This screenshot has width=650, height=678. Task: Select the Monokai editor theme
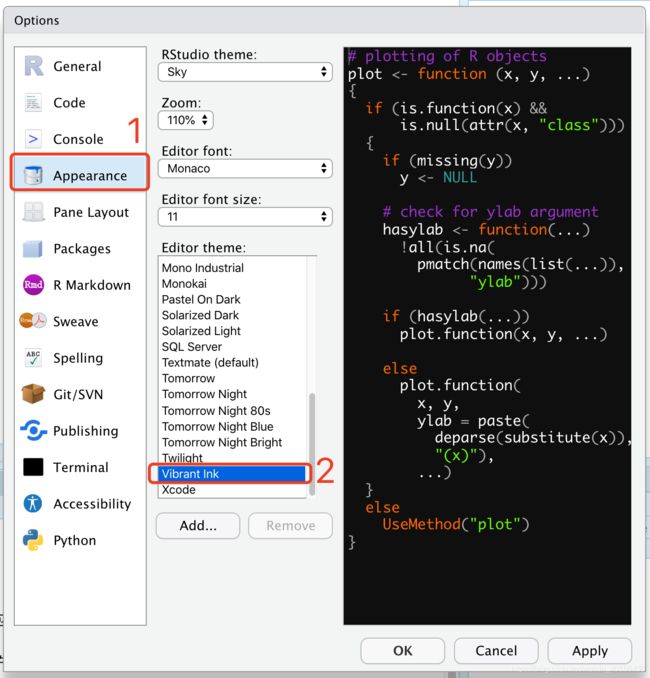click(x=233, y=284)
